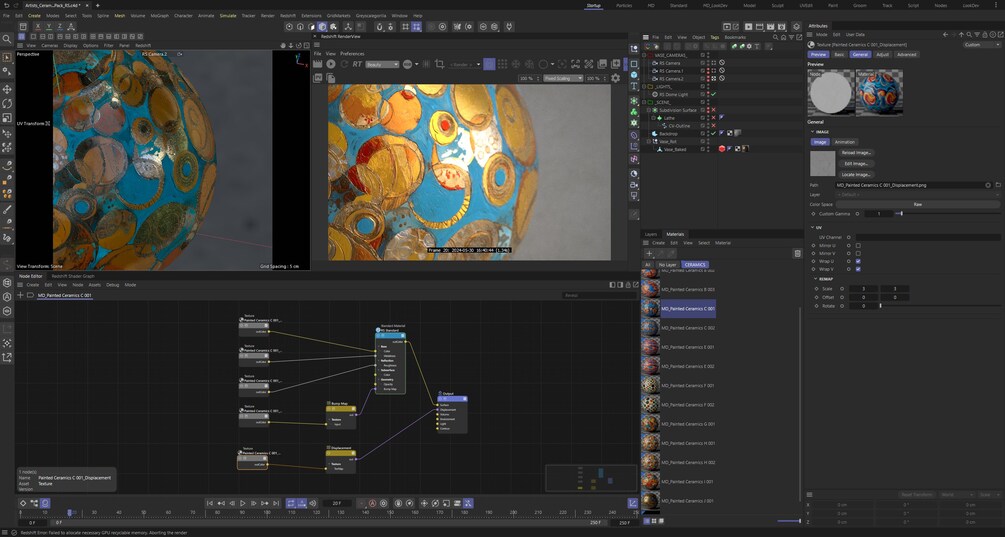This screenshot has height=537, width=1005.
Task: Enable the Mirror V checkbox
Action: (858, 253)
